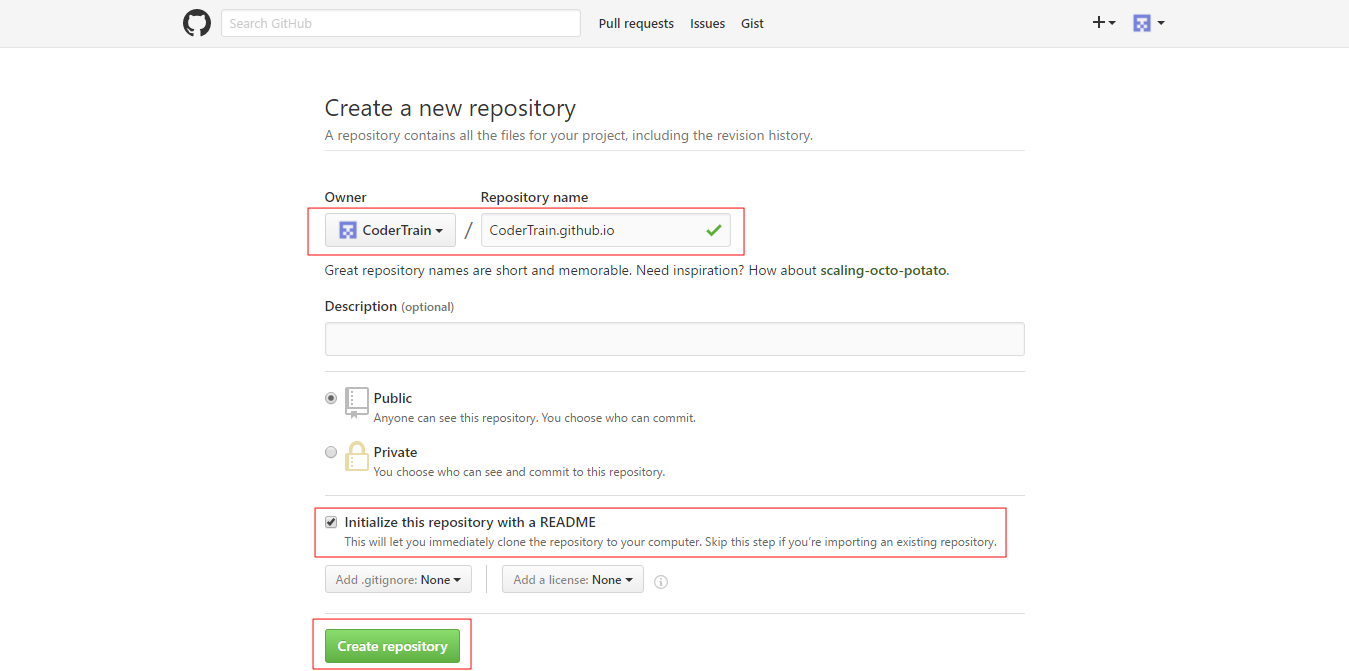Open the Issues page
Screen dimensions: 1349x671
(707, 23)
